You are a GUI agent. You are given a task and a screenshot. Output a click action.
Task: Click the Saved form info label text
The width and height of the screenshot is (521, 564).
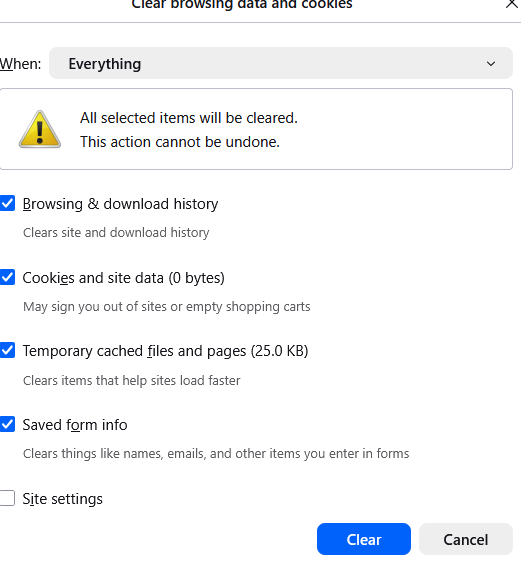tap(75, 425)
